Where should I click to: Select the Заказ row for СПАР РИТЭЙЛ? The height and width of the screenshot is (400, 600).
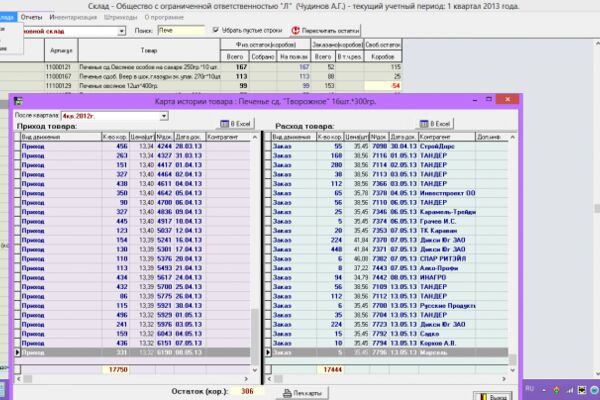point(386,259)
